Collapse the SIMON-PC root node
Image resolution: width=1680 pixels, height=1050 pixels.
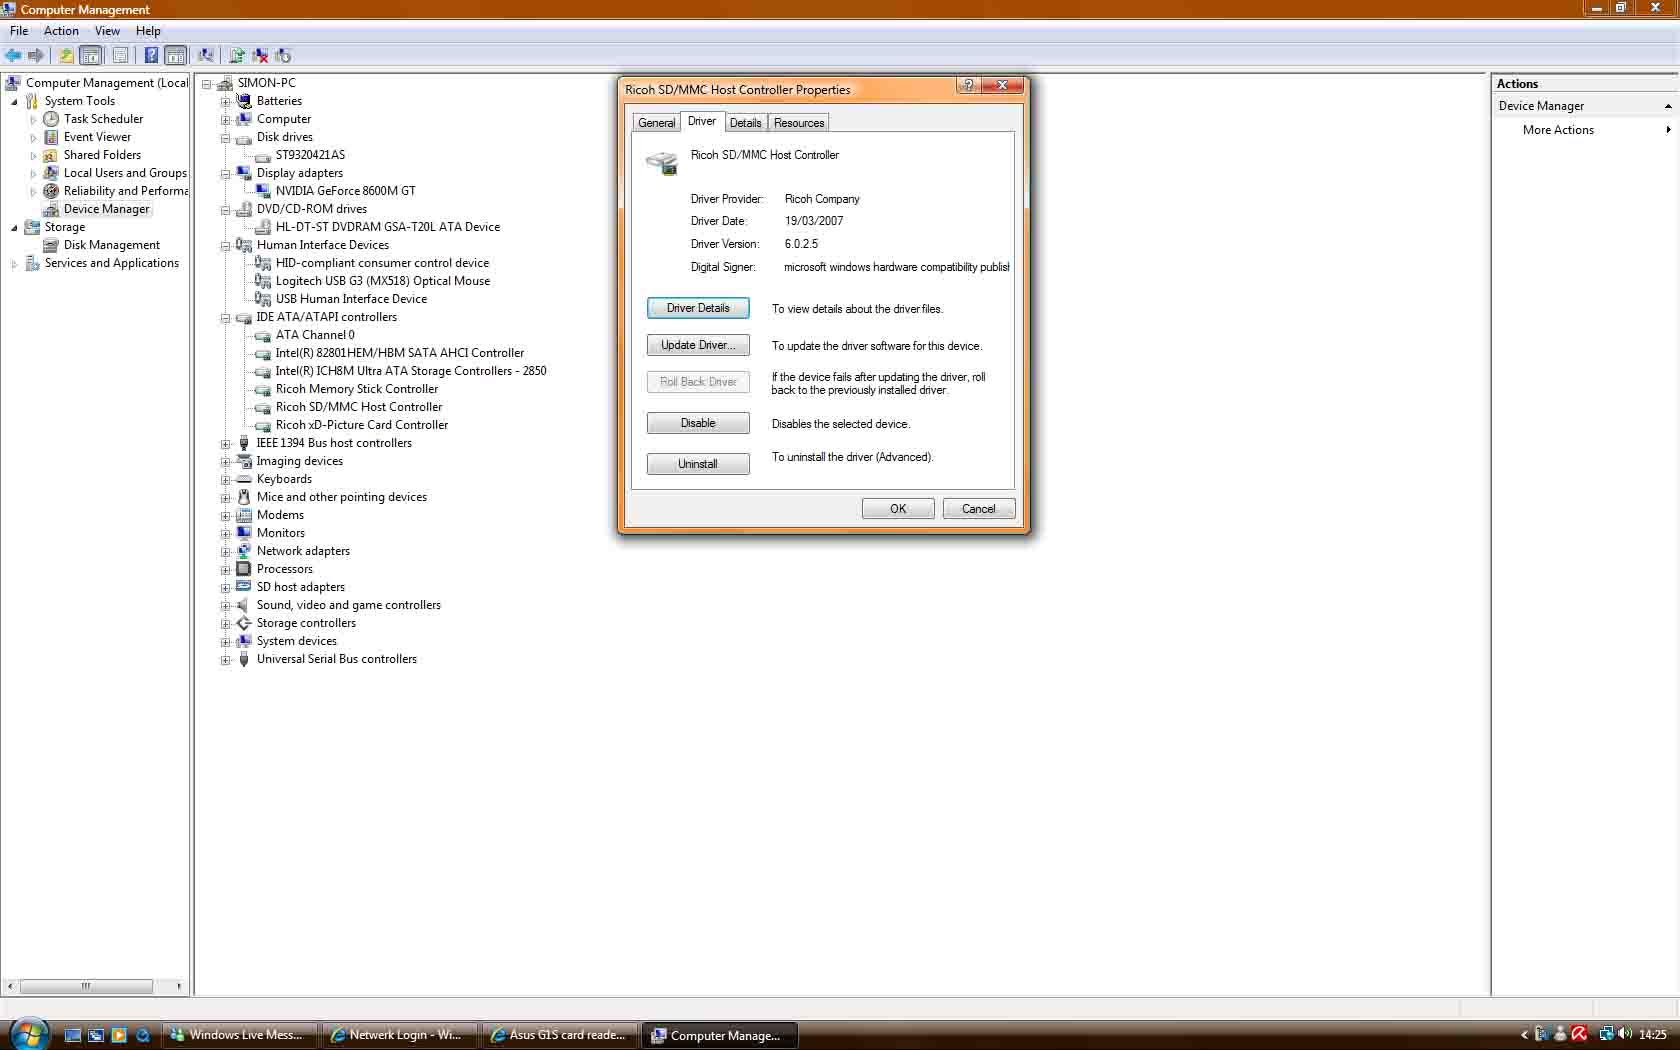coord(207,84)
